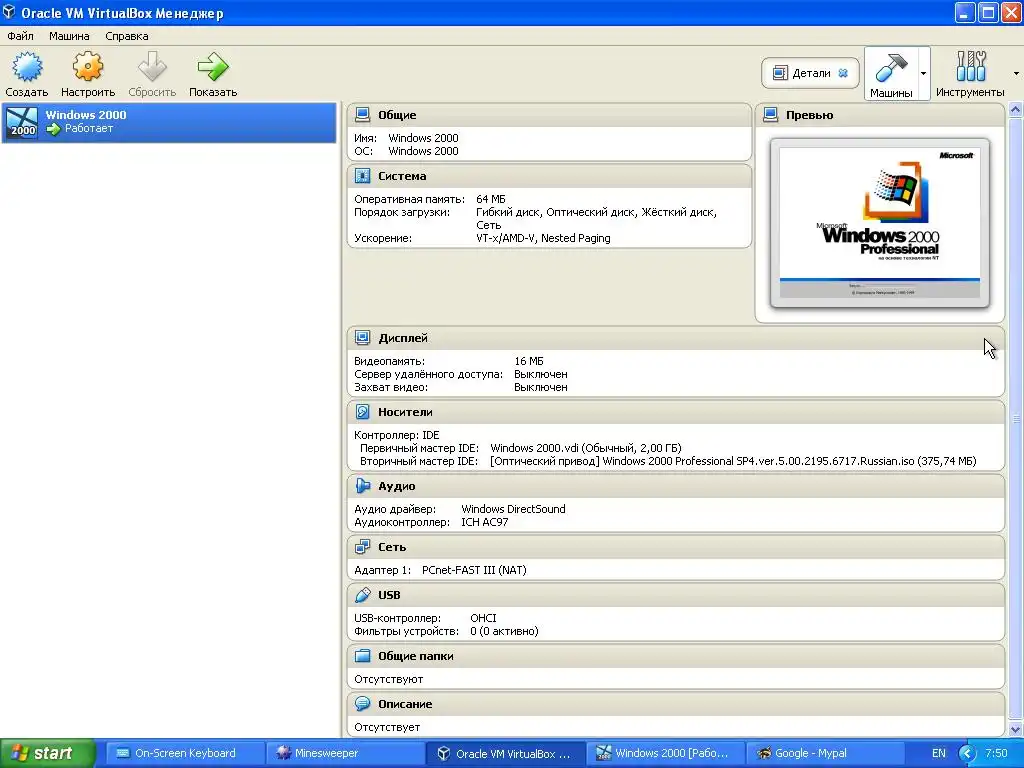Click the Описание section header title

pyautogui.click(x=405, y=704)
